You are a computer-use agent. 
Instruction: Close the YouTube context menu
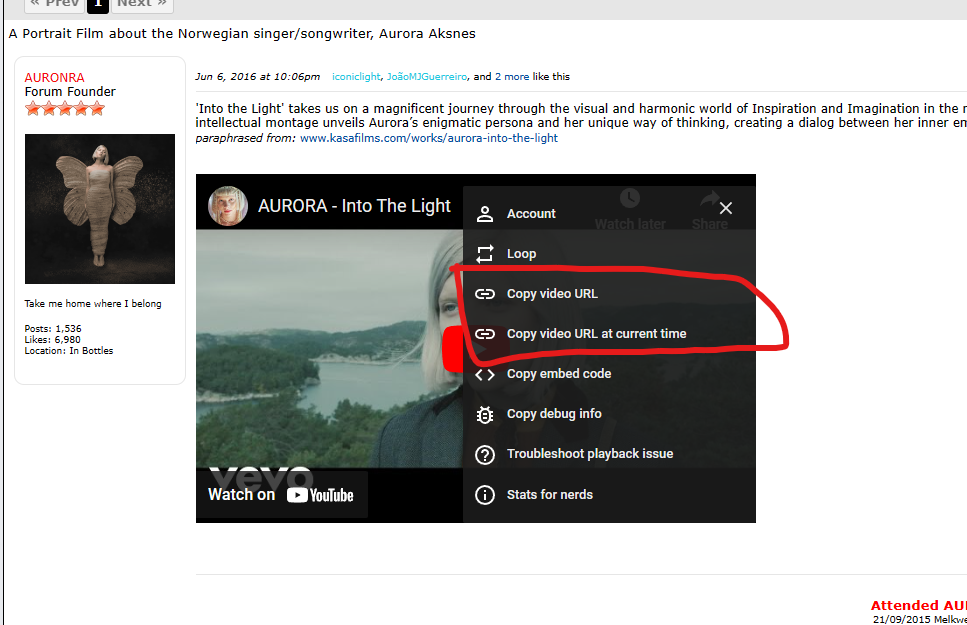coord(726,209)
